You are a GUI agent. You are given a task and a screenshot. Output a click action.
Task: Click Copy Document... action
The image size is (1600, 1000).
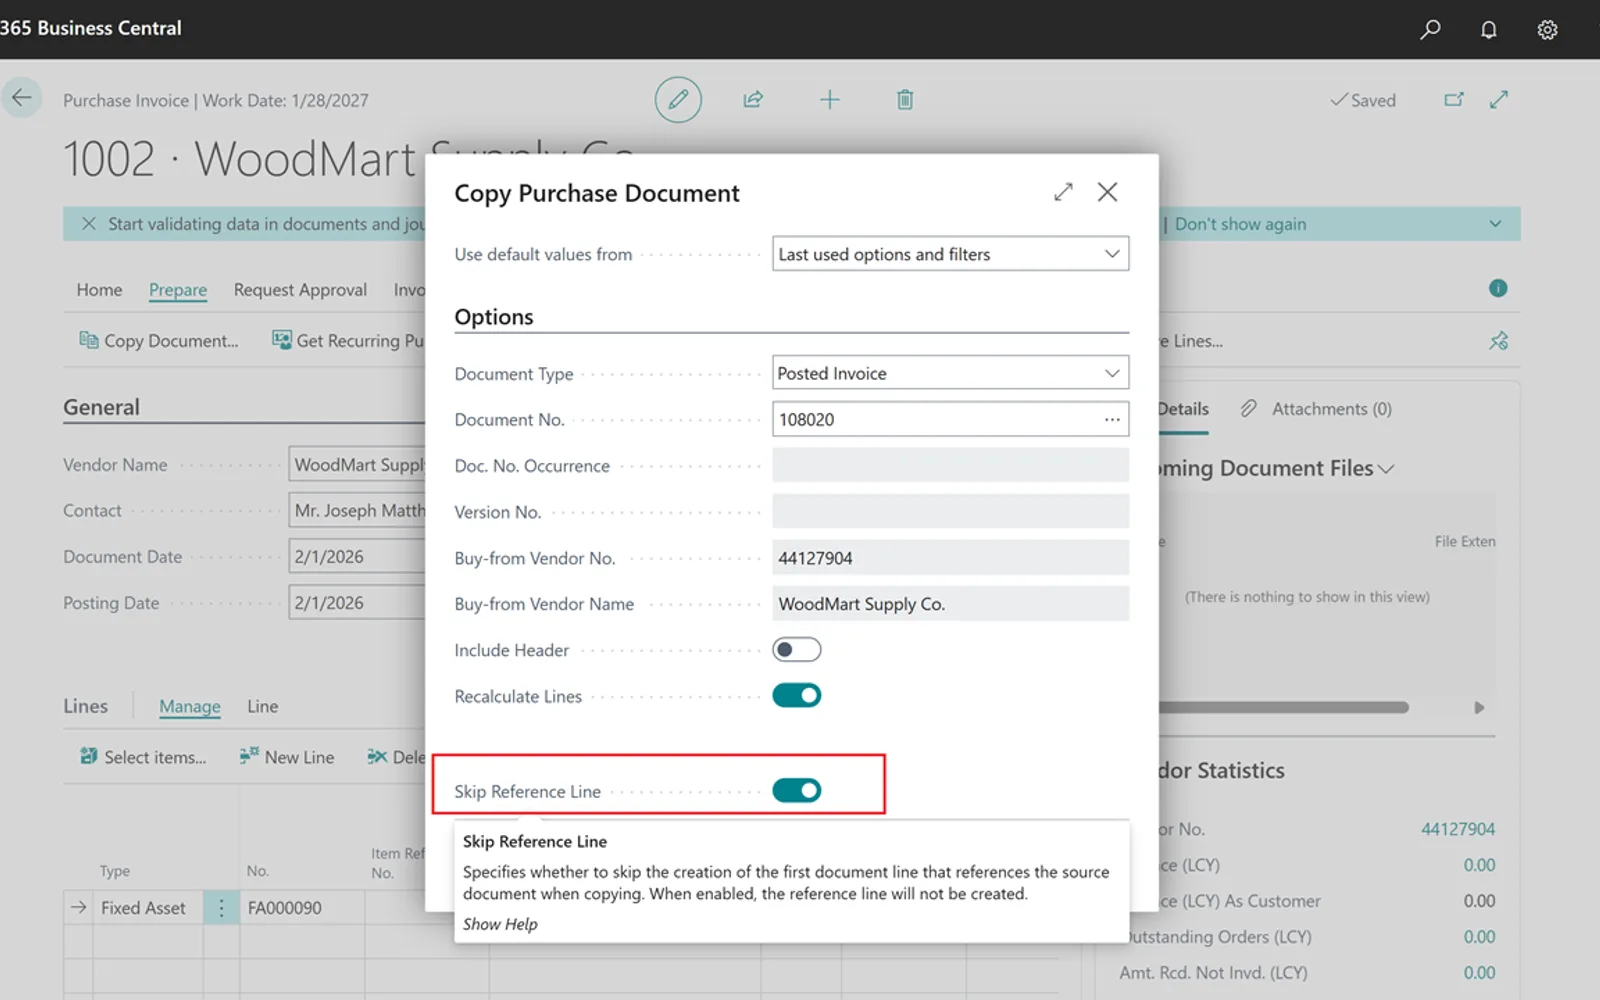pos(159,341)
